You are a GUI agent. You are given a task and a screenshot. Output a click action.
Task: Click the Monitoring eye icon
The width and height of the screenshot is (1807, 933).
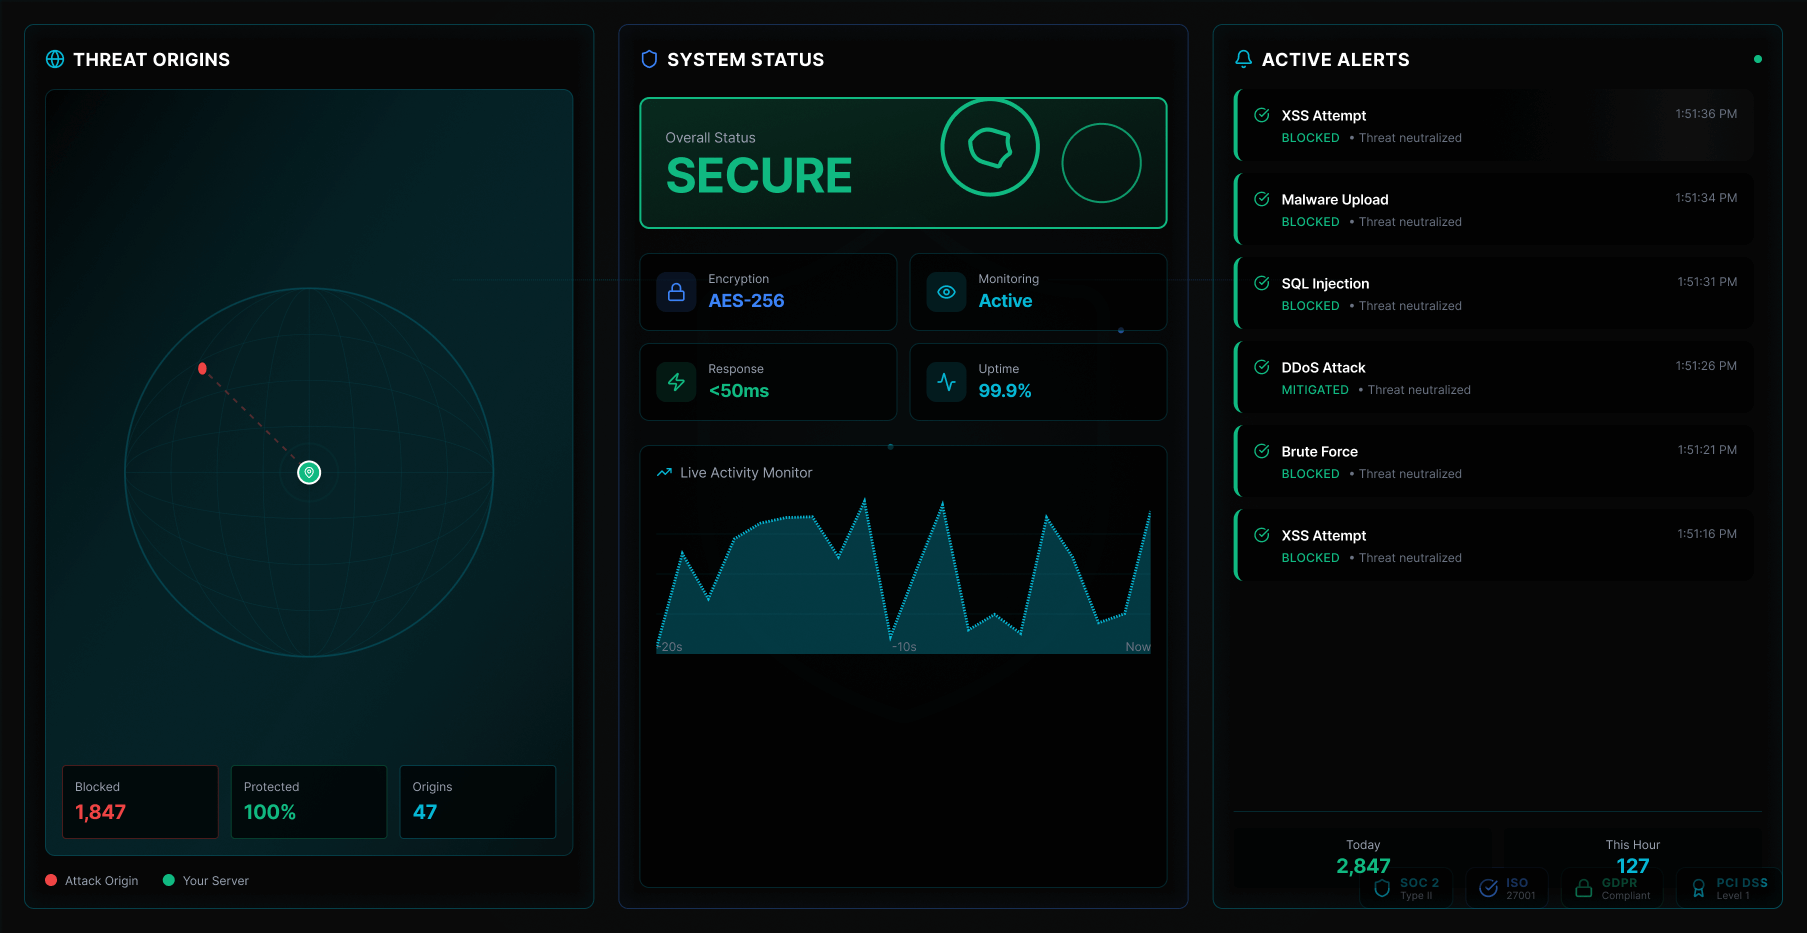tap(946, 292)
